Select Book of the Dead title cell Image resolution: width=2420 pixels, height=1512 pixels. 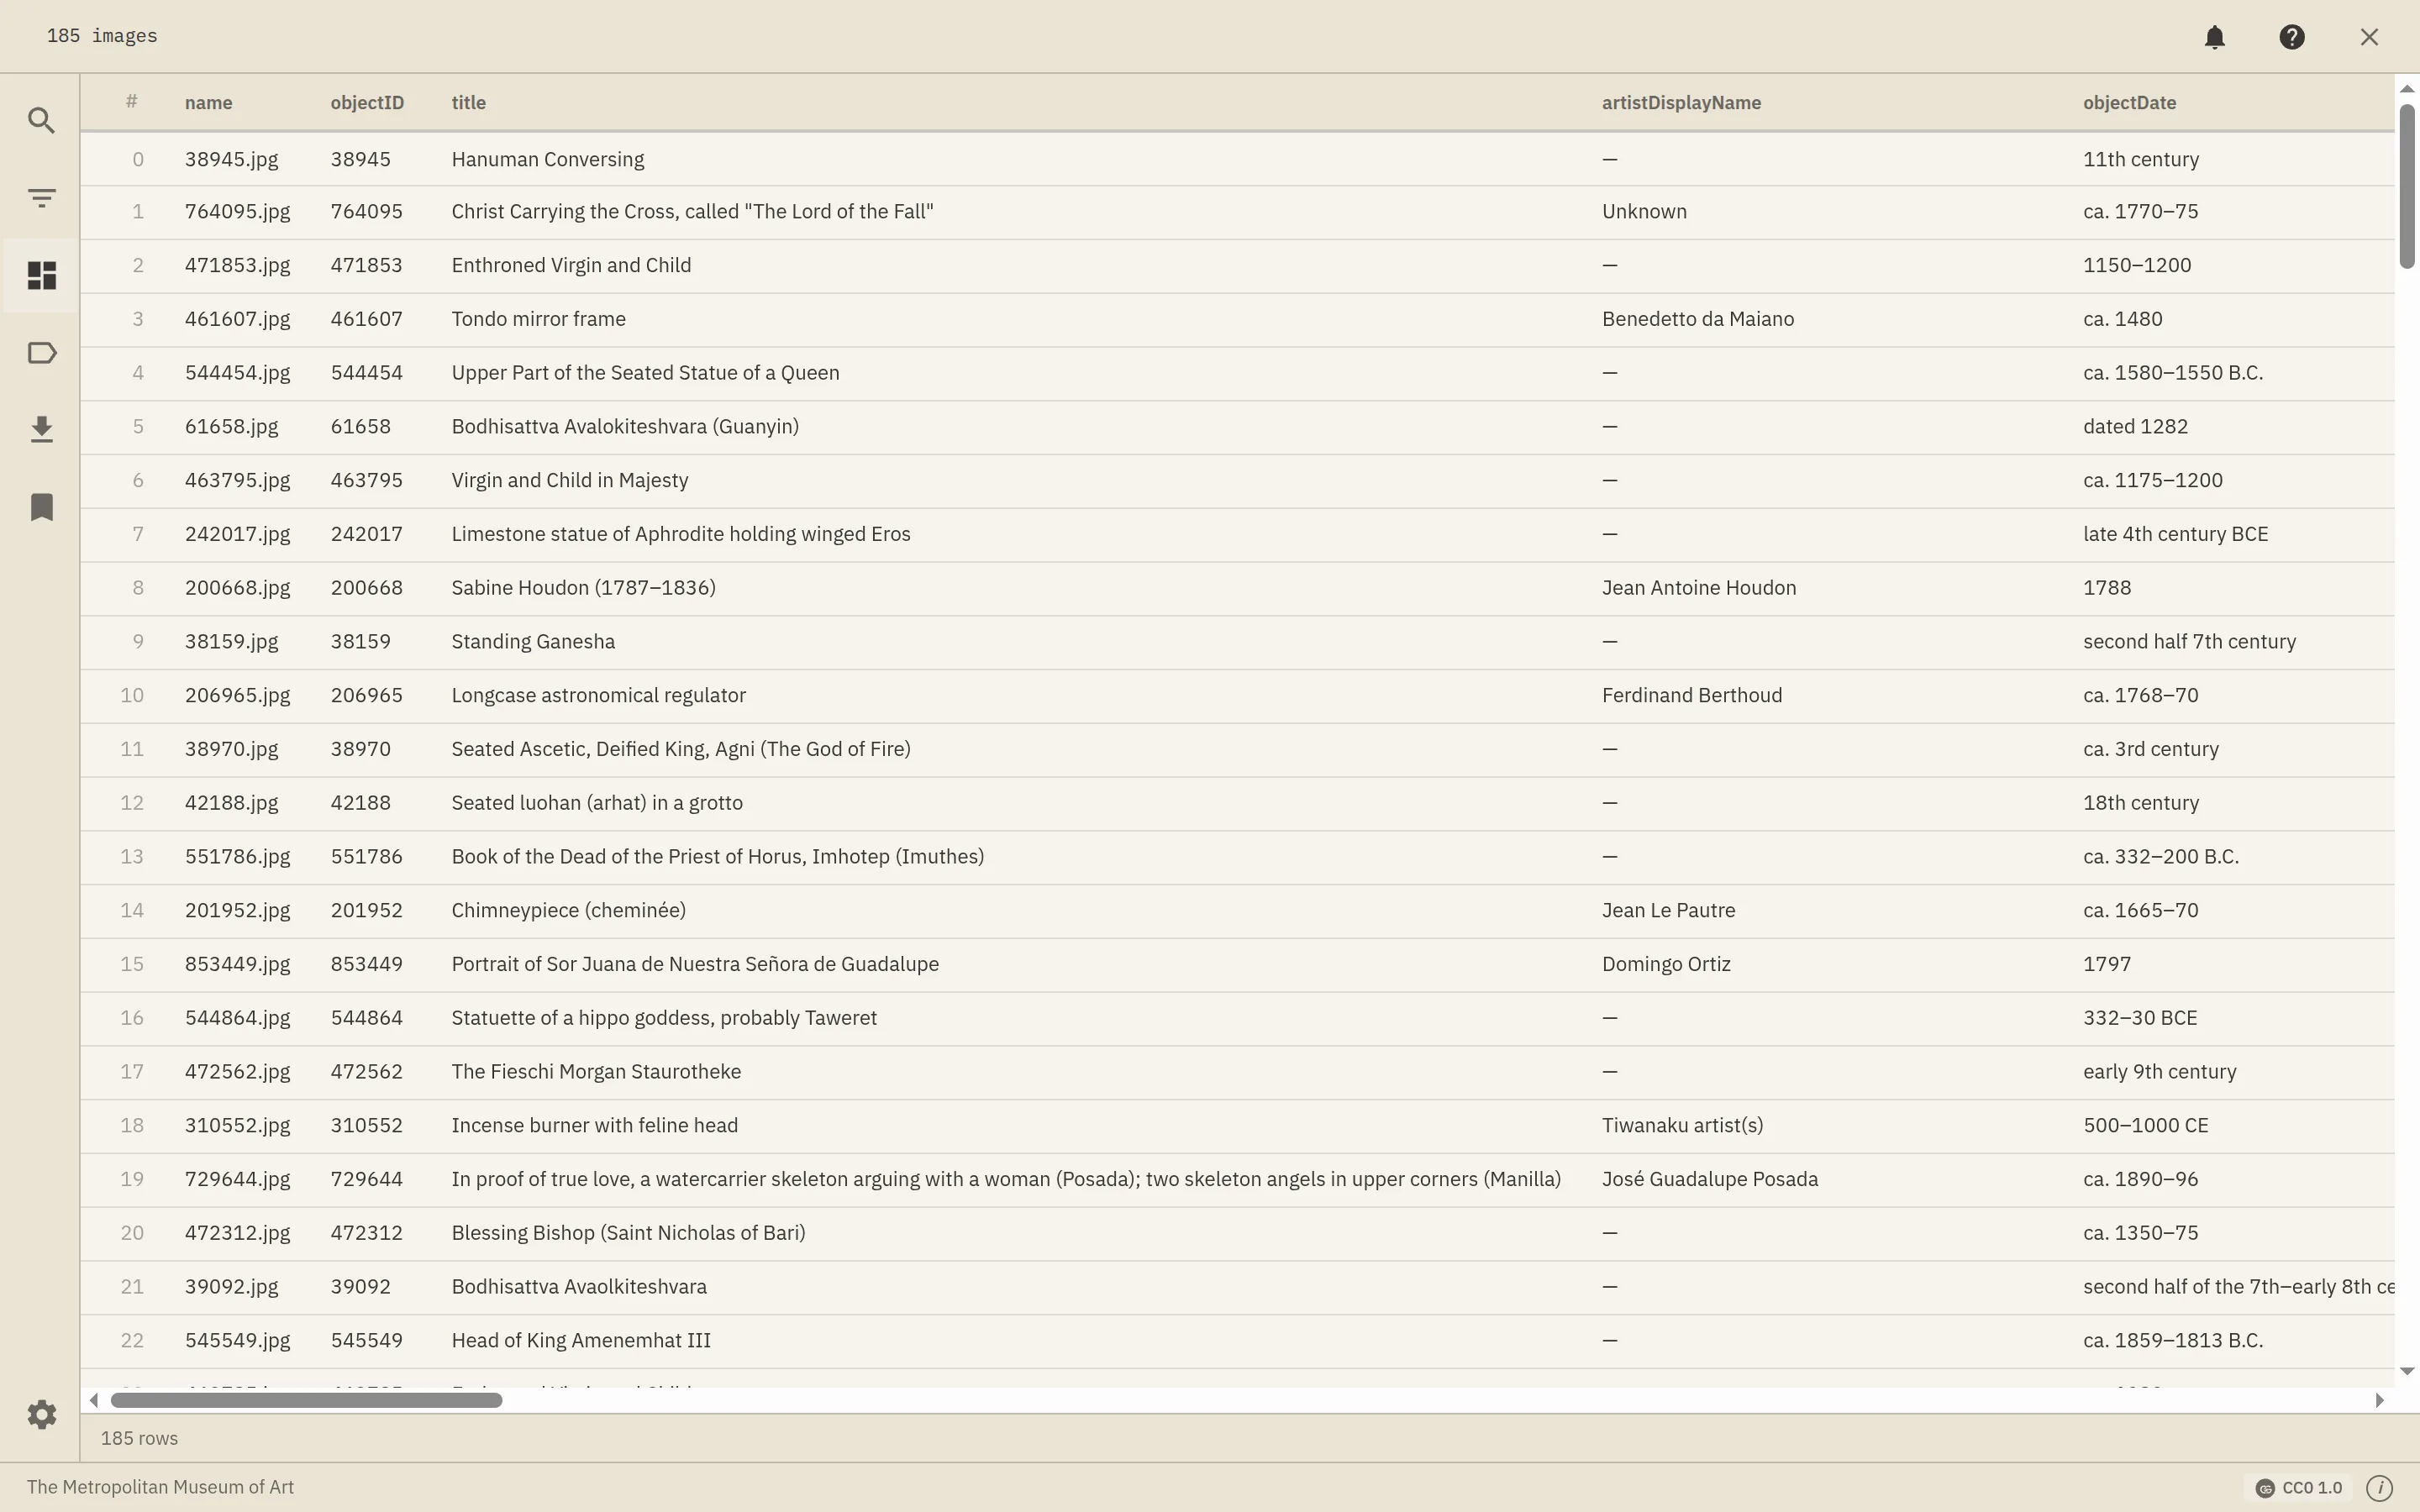tap(717, 857)
